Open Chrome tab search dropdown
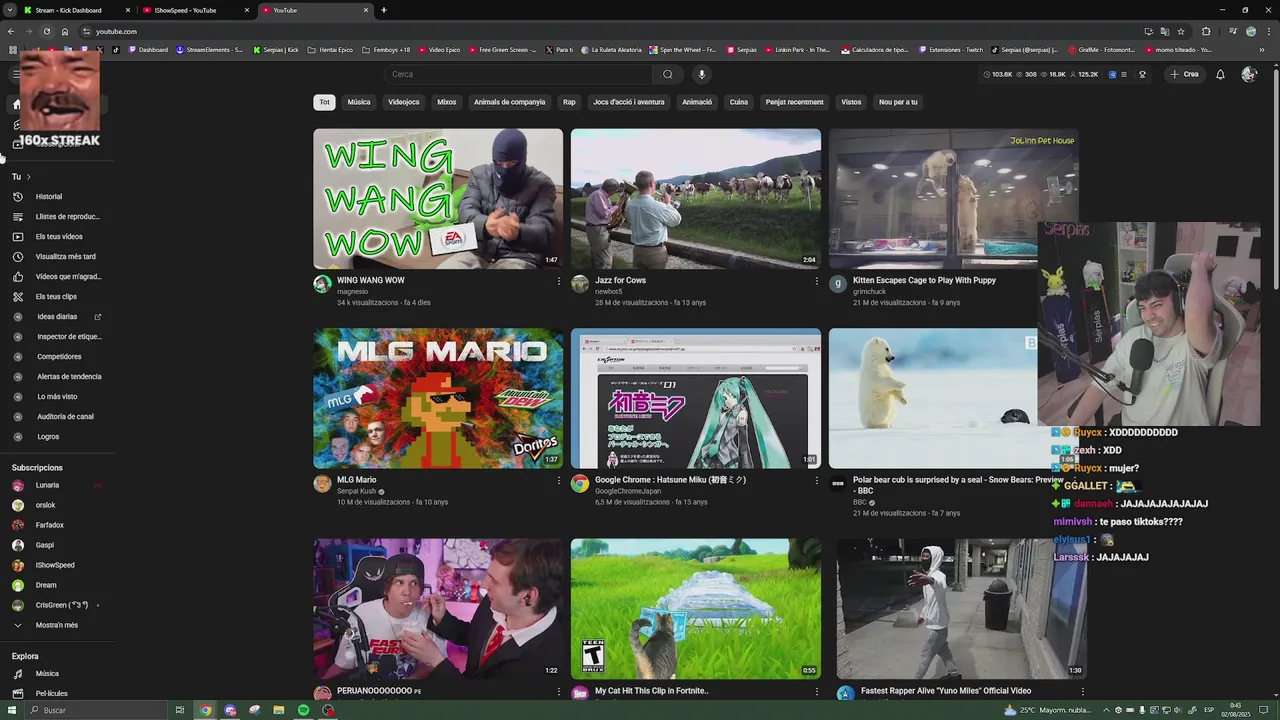 [x=9, y=10]
